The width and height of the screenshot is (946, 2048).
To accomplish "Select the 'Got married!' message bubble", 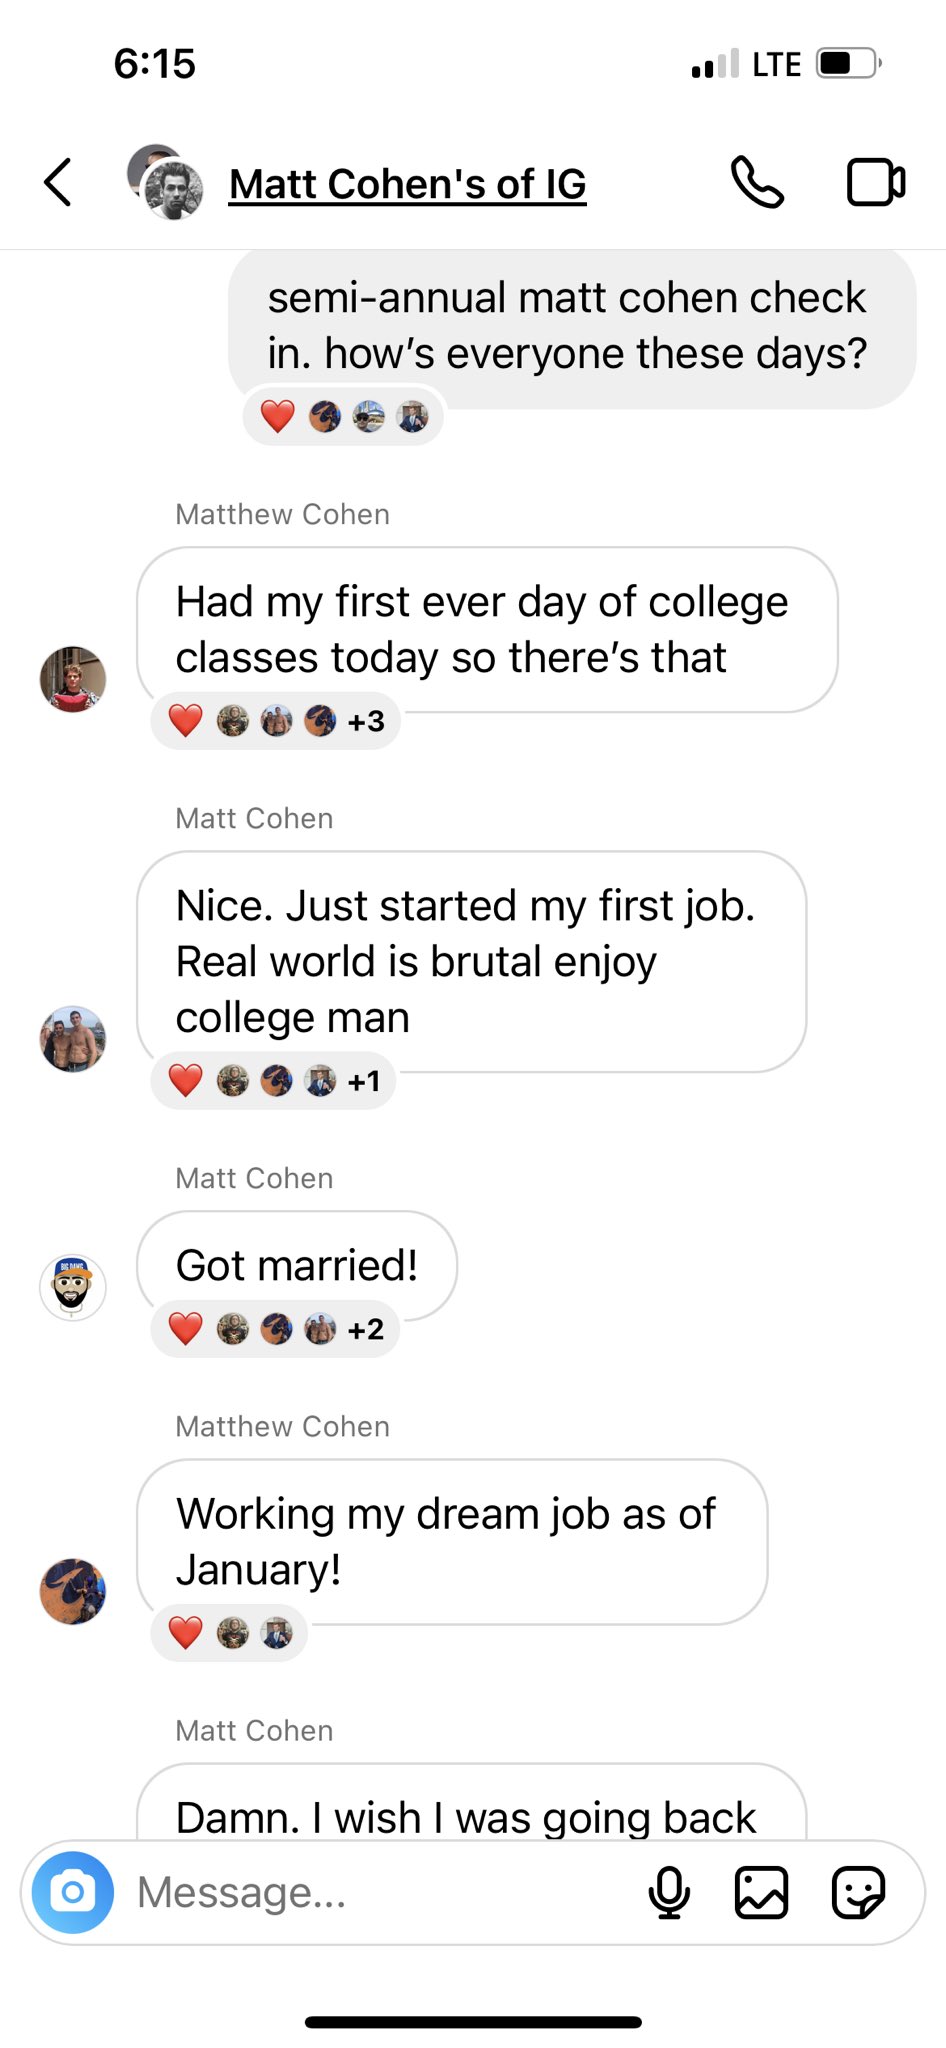I will (x=297, y=1265).
